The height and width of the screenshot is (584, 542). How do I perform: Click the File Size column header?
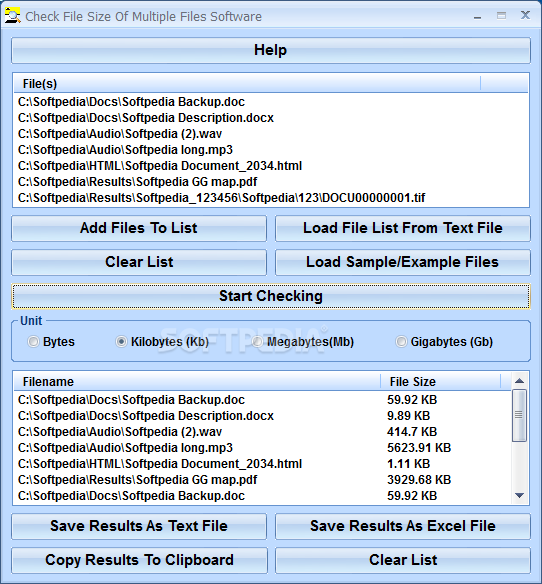(x=441, y=381)
